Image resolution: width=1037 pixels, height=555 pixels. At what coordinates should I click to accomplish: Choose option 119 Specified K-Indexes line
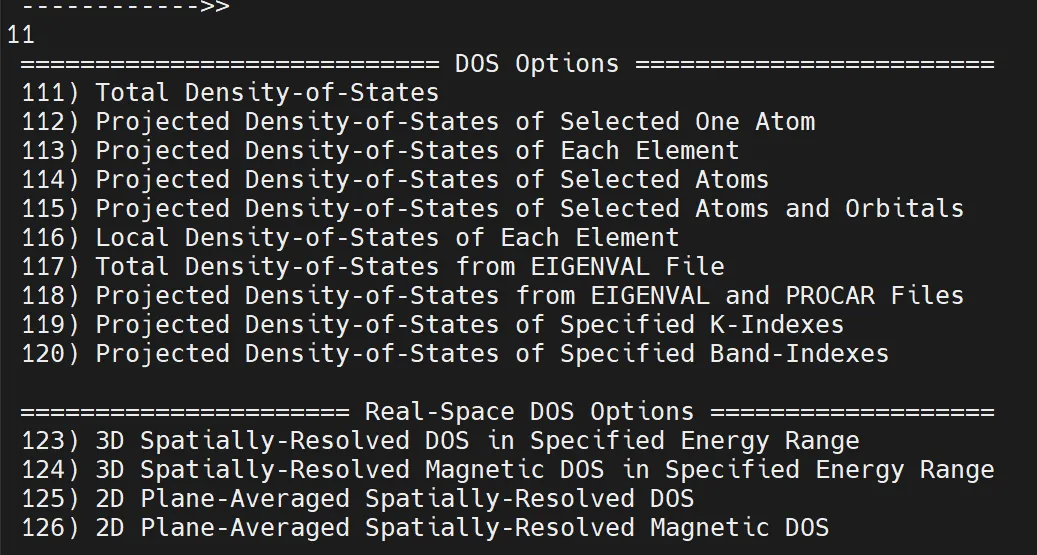coord(432,325)
